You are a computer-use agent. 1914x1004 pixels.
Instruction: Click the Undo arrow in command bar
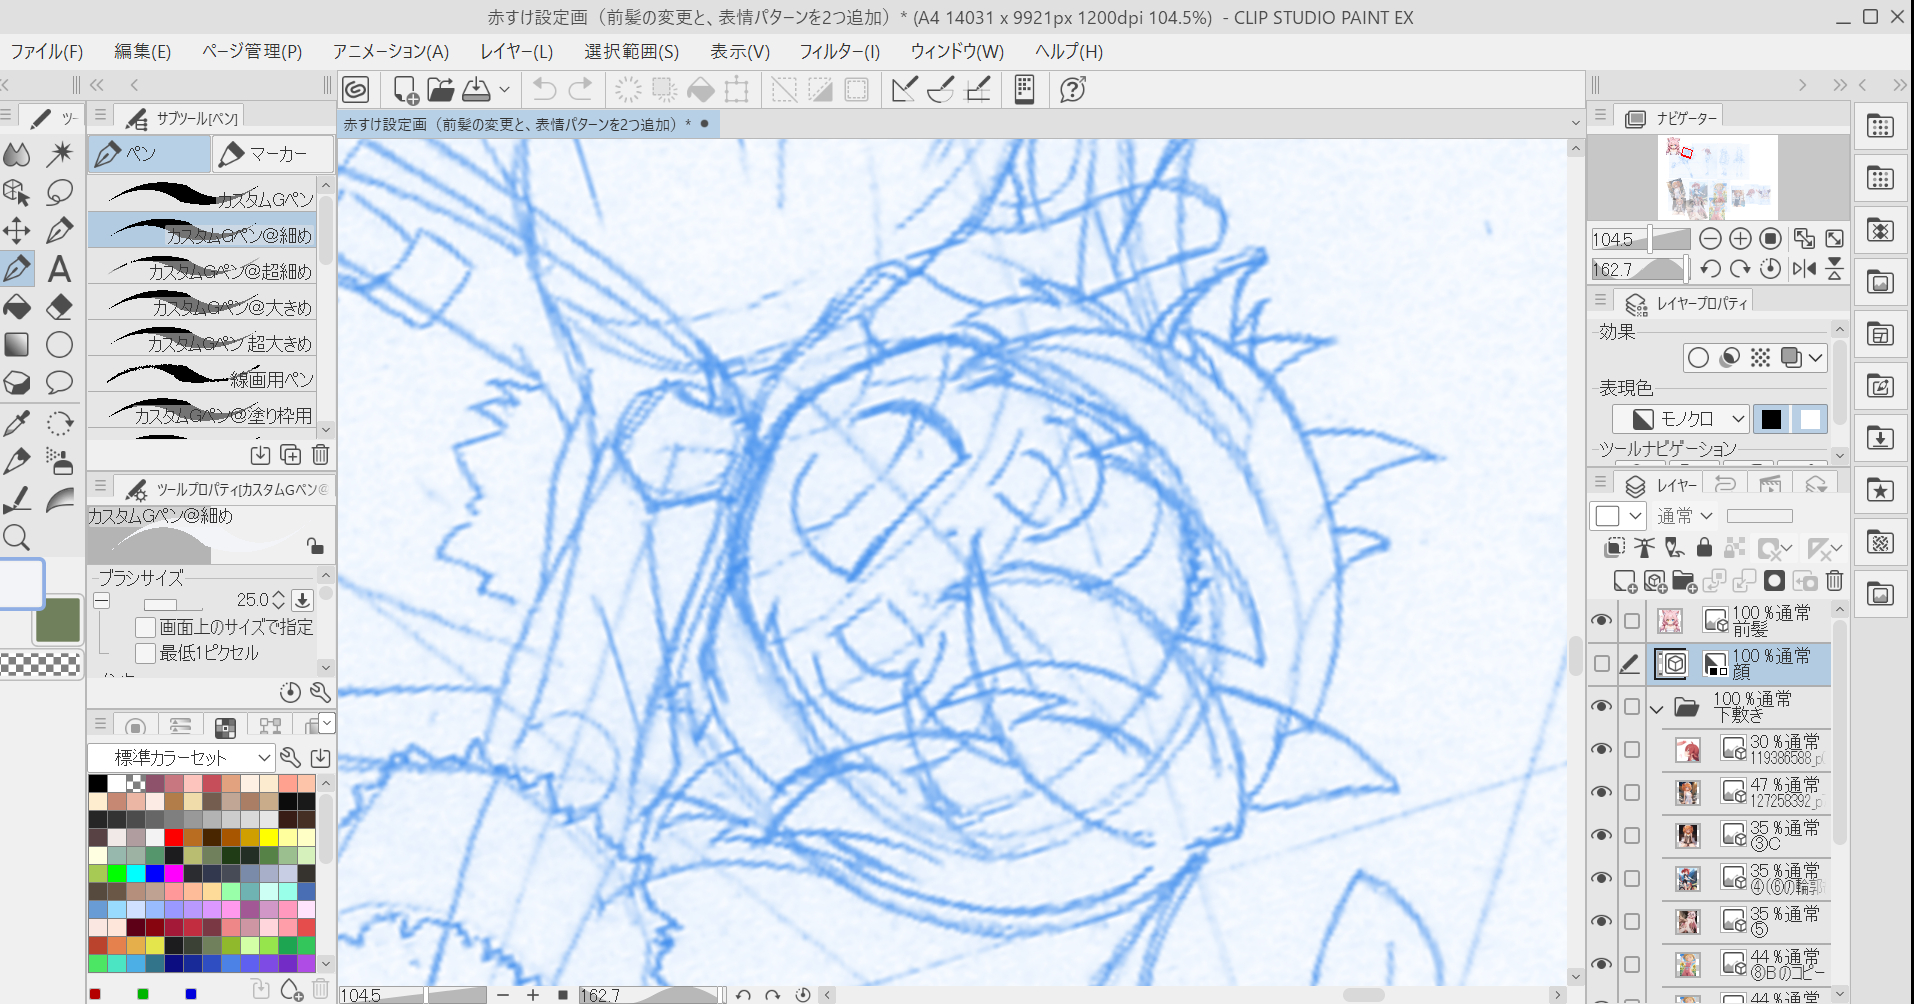[x=544, y=90]
